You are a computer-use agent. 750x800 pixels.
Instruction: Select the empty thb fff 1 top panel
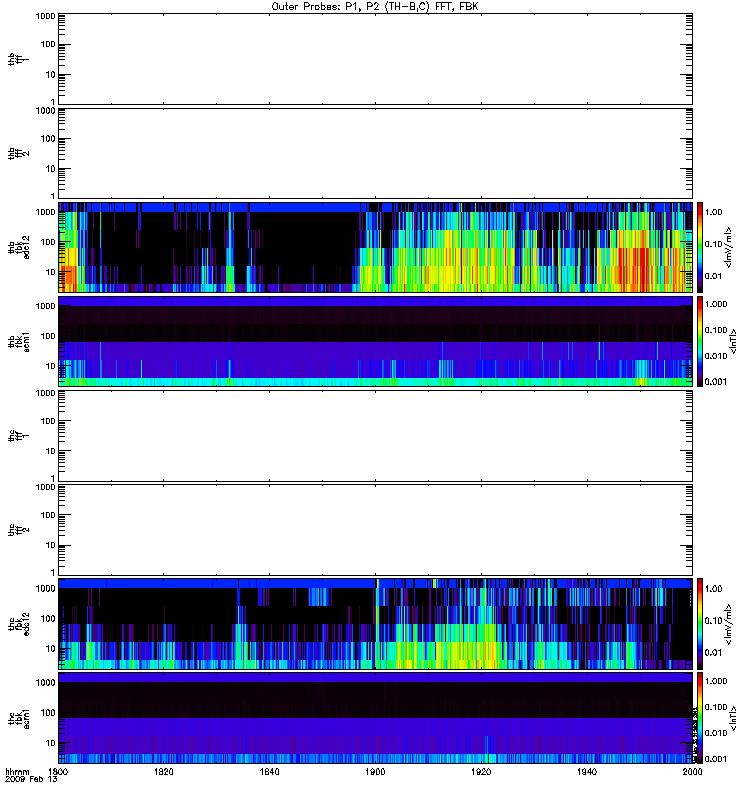pos(375,57)
